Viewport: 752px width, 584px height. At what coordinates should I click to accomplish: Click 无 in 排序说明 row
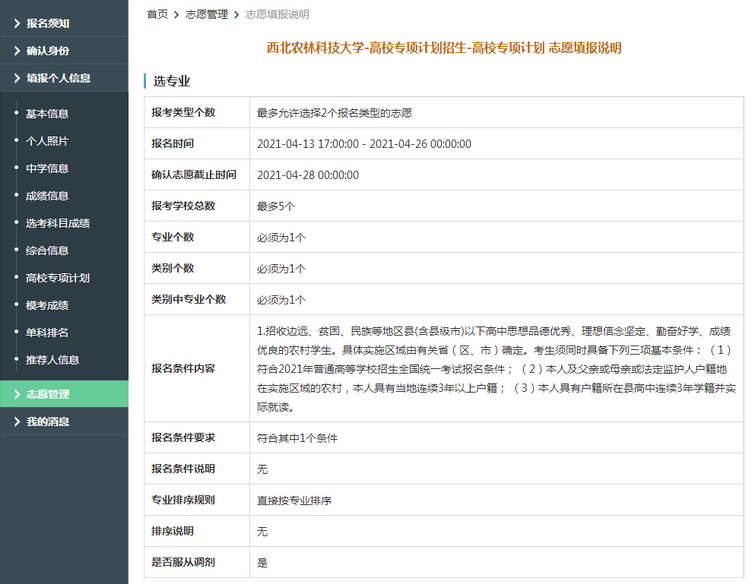click(262, 532)
